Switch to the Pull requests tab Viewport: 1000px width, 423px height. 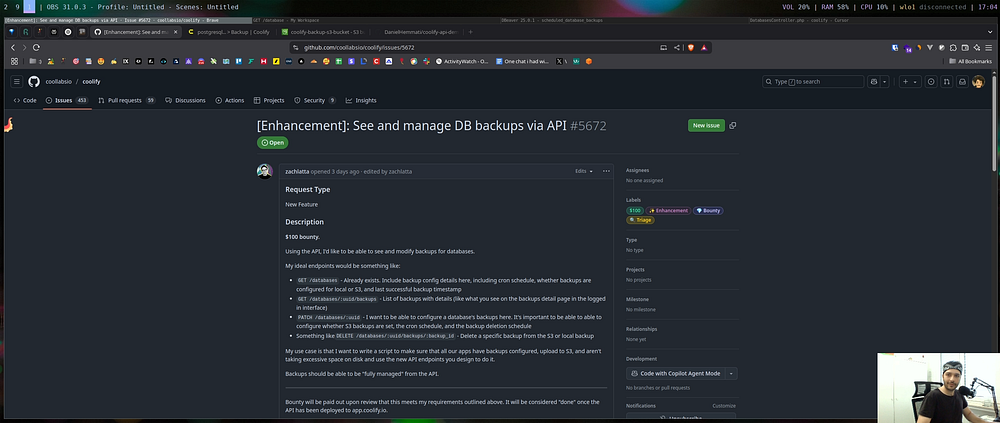126,100
